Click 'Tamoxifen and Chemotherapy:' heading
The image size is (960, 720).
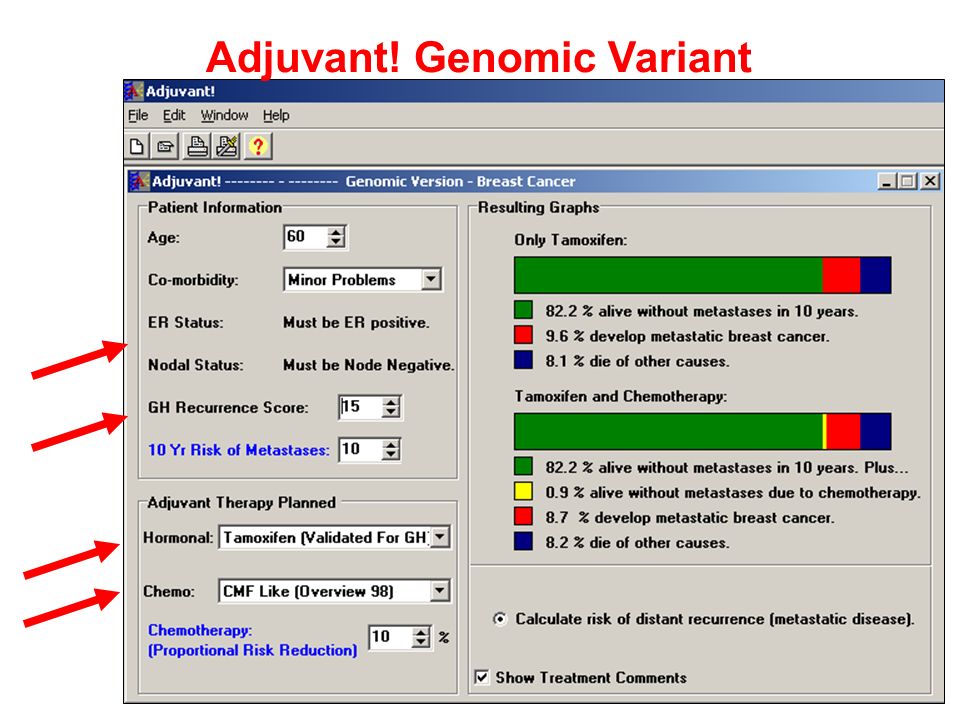621,396
